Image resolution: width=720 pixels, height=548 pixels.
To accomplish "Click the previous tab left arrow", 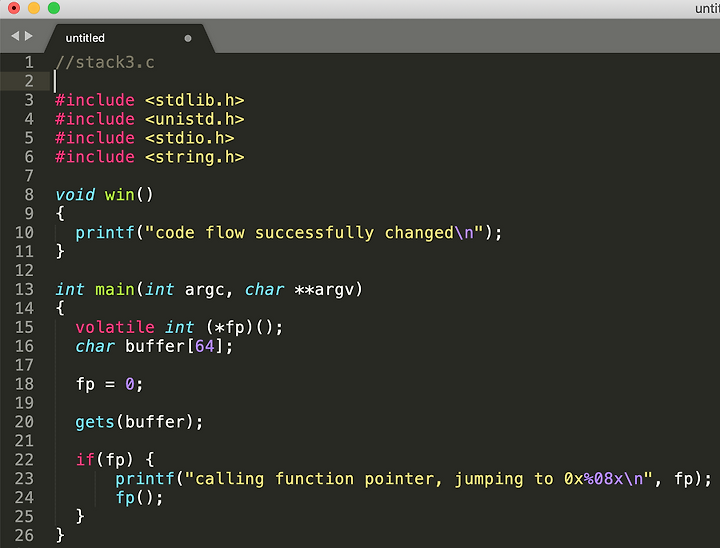I will click(15, 36).
